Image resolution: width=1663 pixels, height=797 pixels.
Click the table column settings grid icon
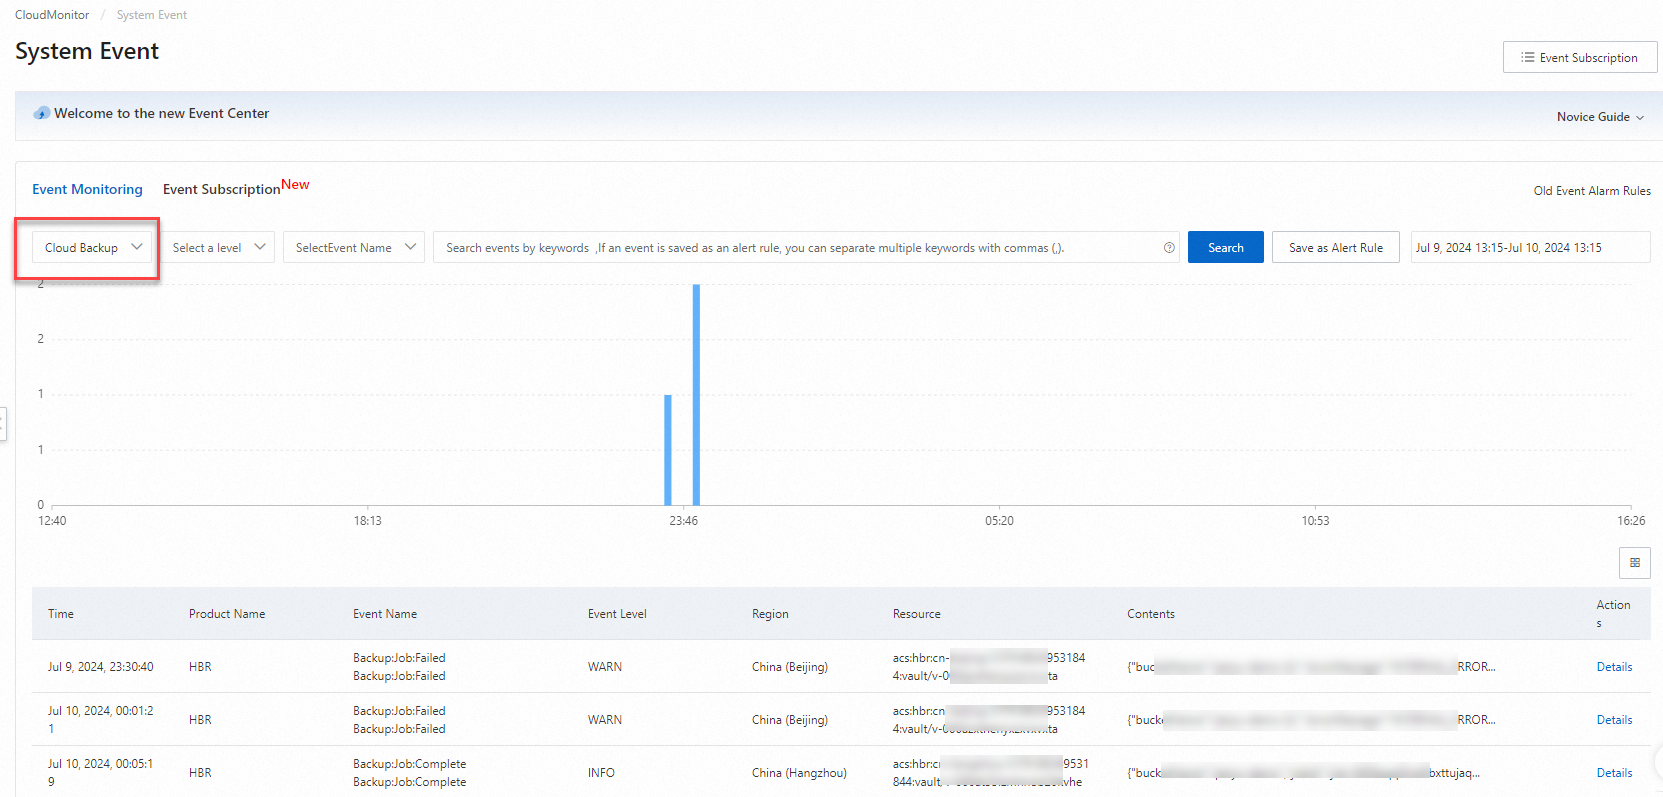[x=1634, y=563]
